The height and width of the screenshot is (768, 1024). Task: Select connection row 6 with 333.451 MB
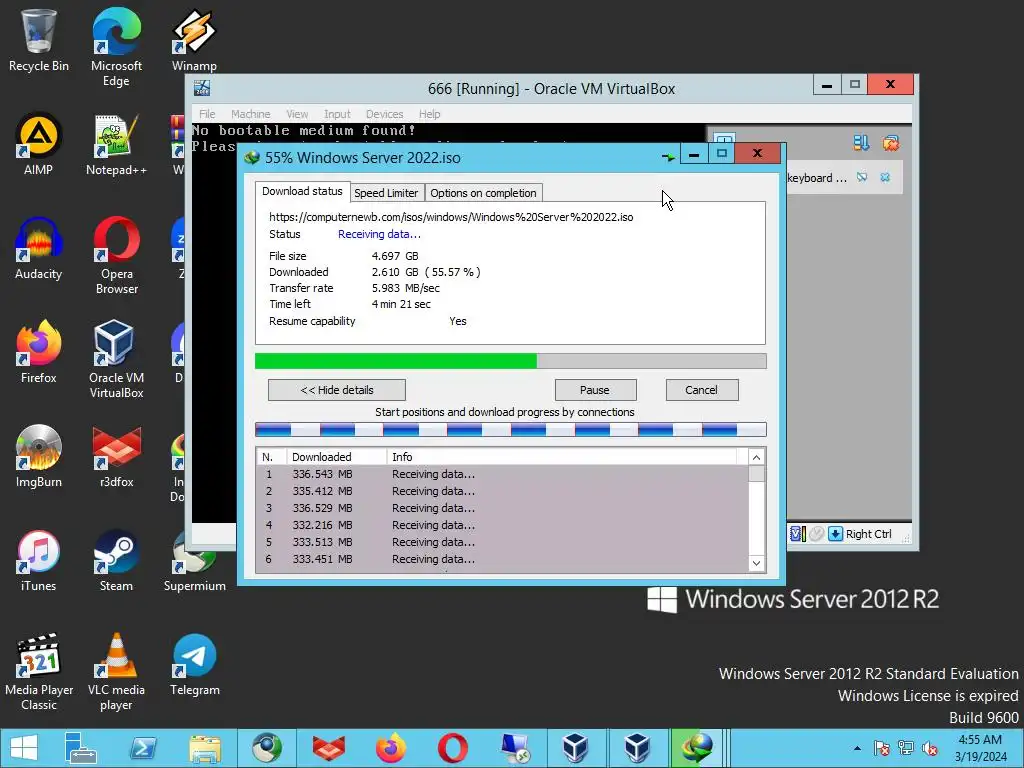click(502, 559)
